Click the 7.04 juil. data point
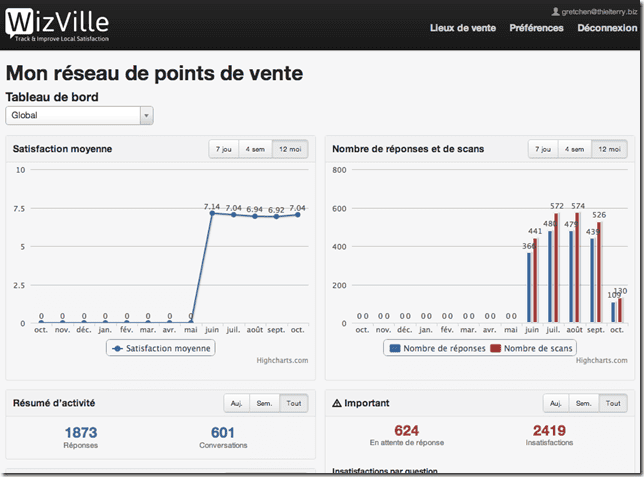The image size is (644, 477). 234,215
